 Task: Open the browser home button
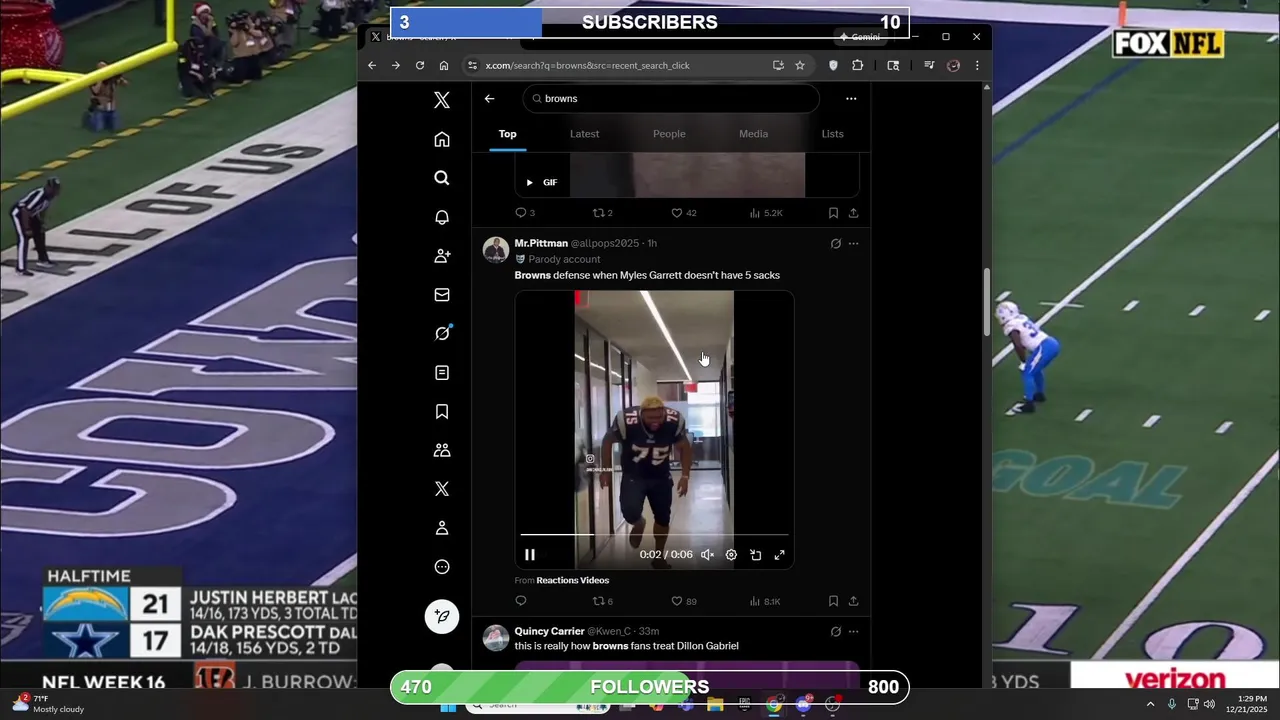point(444,65)
